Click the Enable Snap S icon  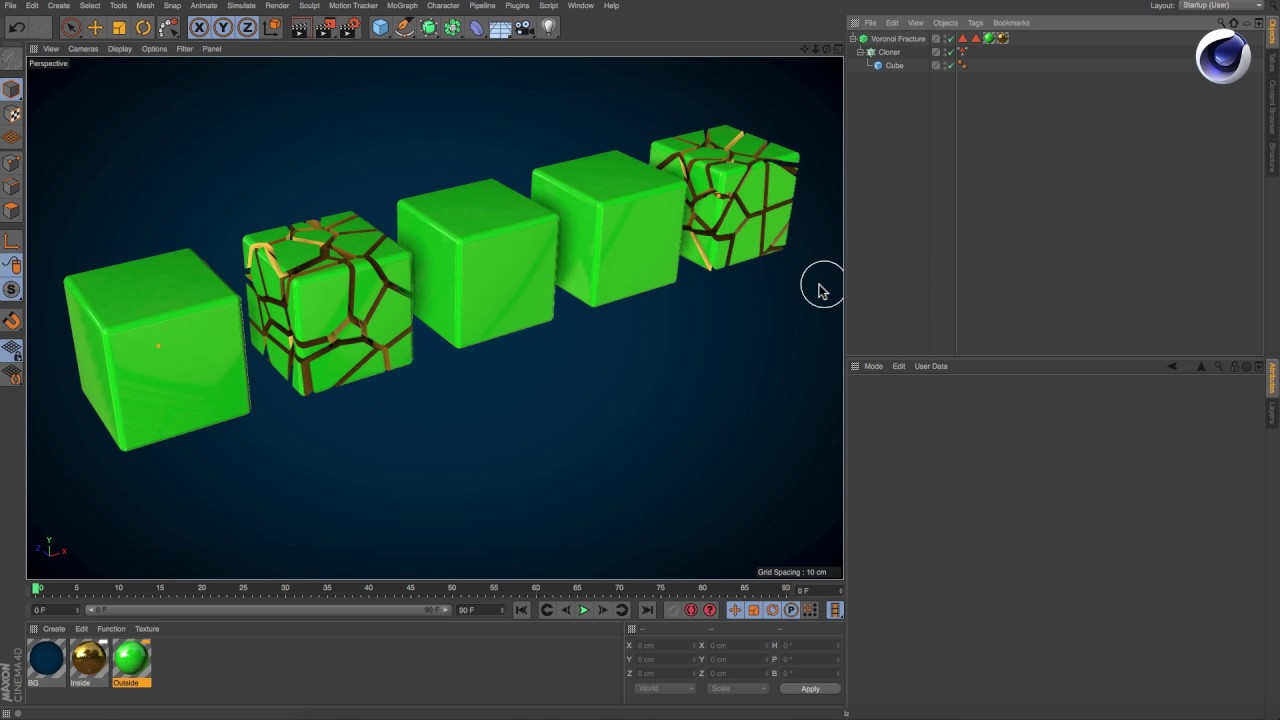point(12,290)
